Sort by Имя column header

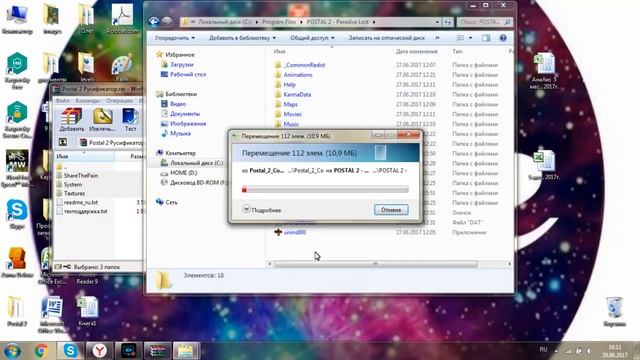280,51
